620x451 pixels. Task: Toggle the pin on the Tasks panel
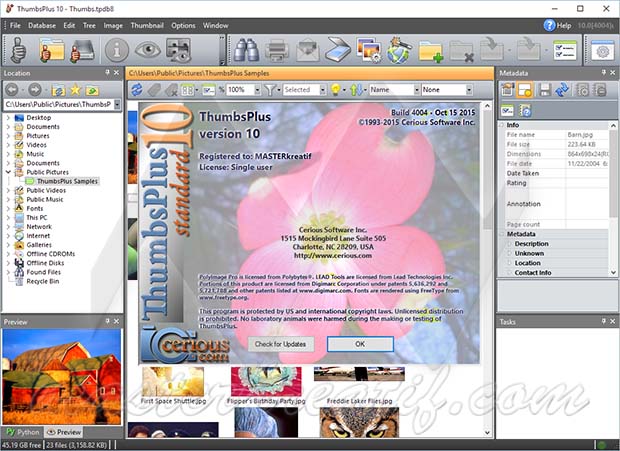click(603, 321)
